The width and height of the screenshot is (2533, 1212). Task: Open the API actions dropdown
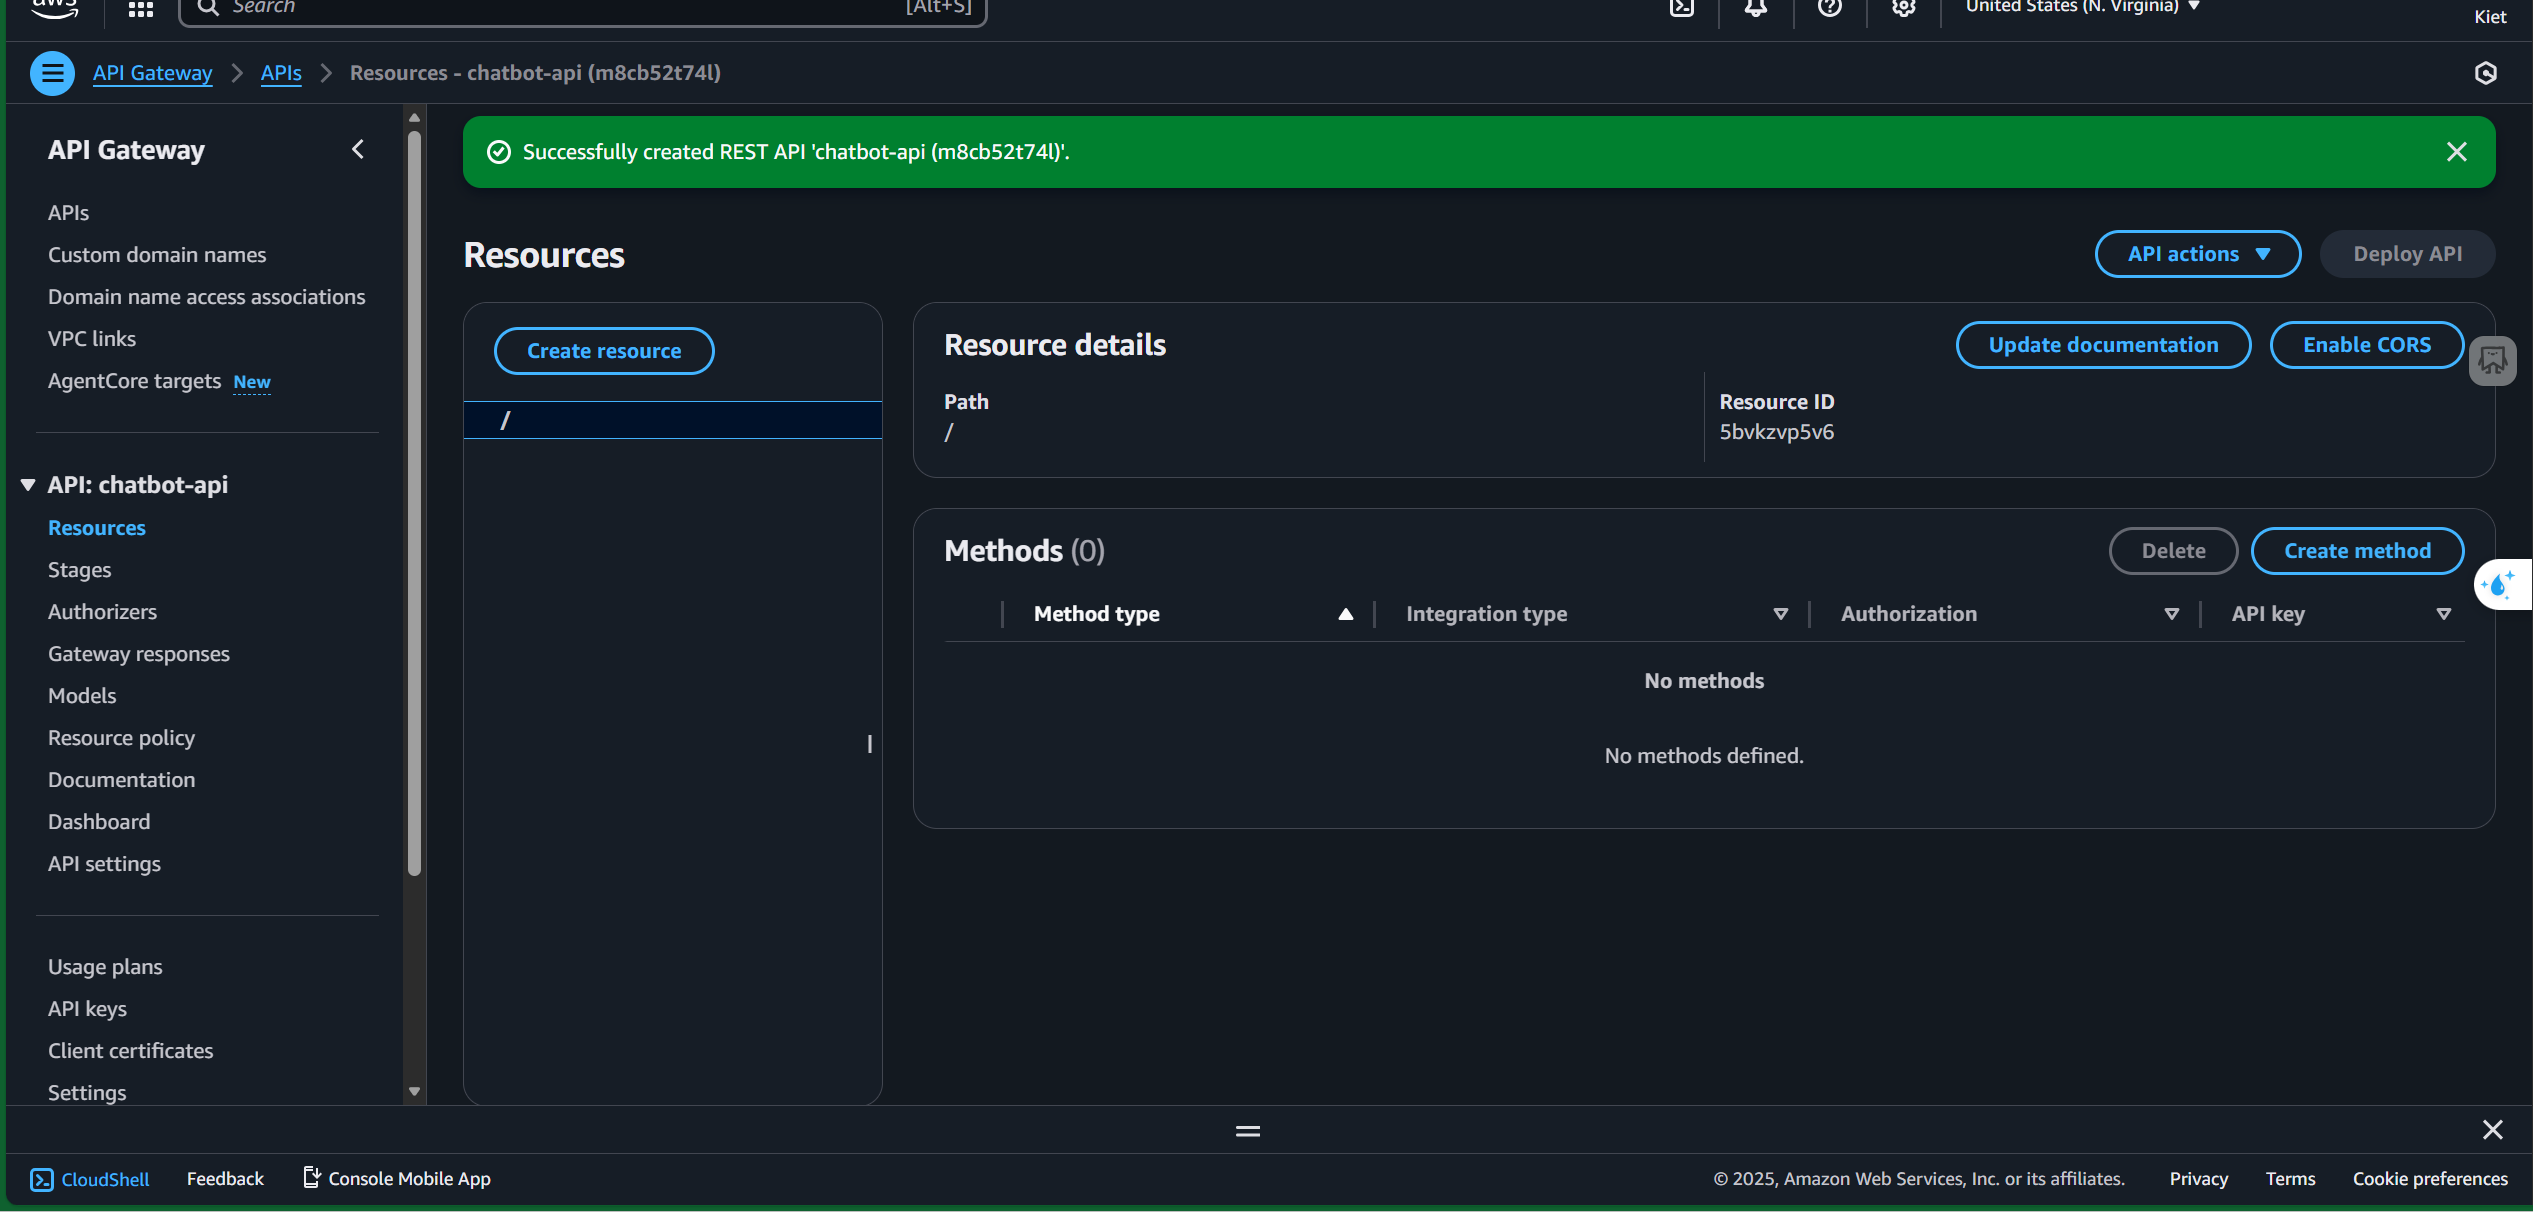tap(2197, 254)
